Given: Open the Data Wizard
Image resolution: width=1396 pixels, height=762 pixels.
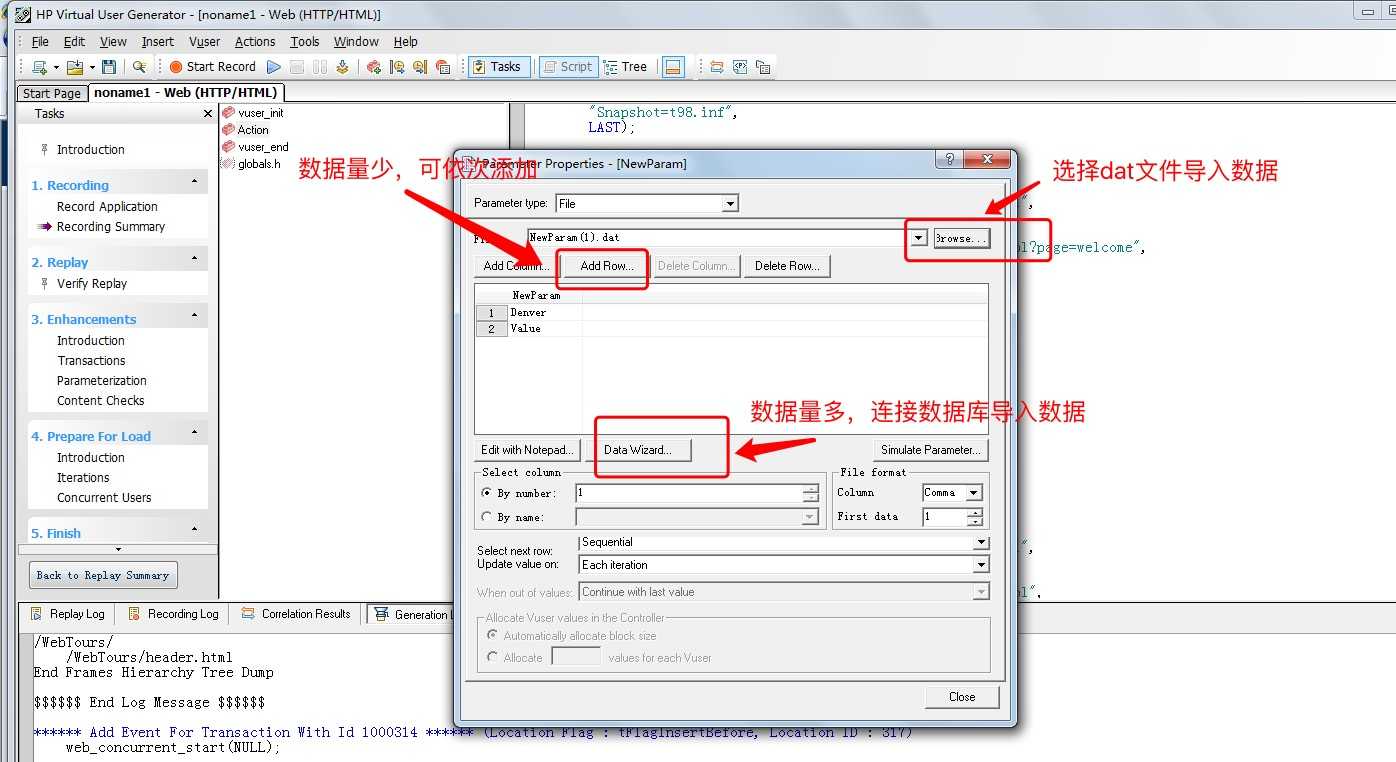Looking at the screenshot, I should pyautogui.click(x=637, y=450).
